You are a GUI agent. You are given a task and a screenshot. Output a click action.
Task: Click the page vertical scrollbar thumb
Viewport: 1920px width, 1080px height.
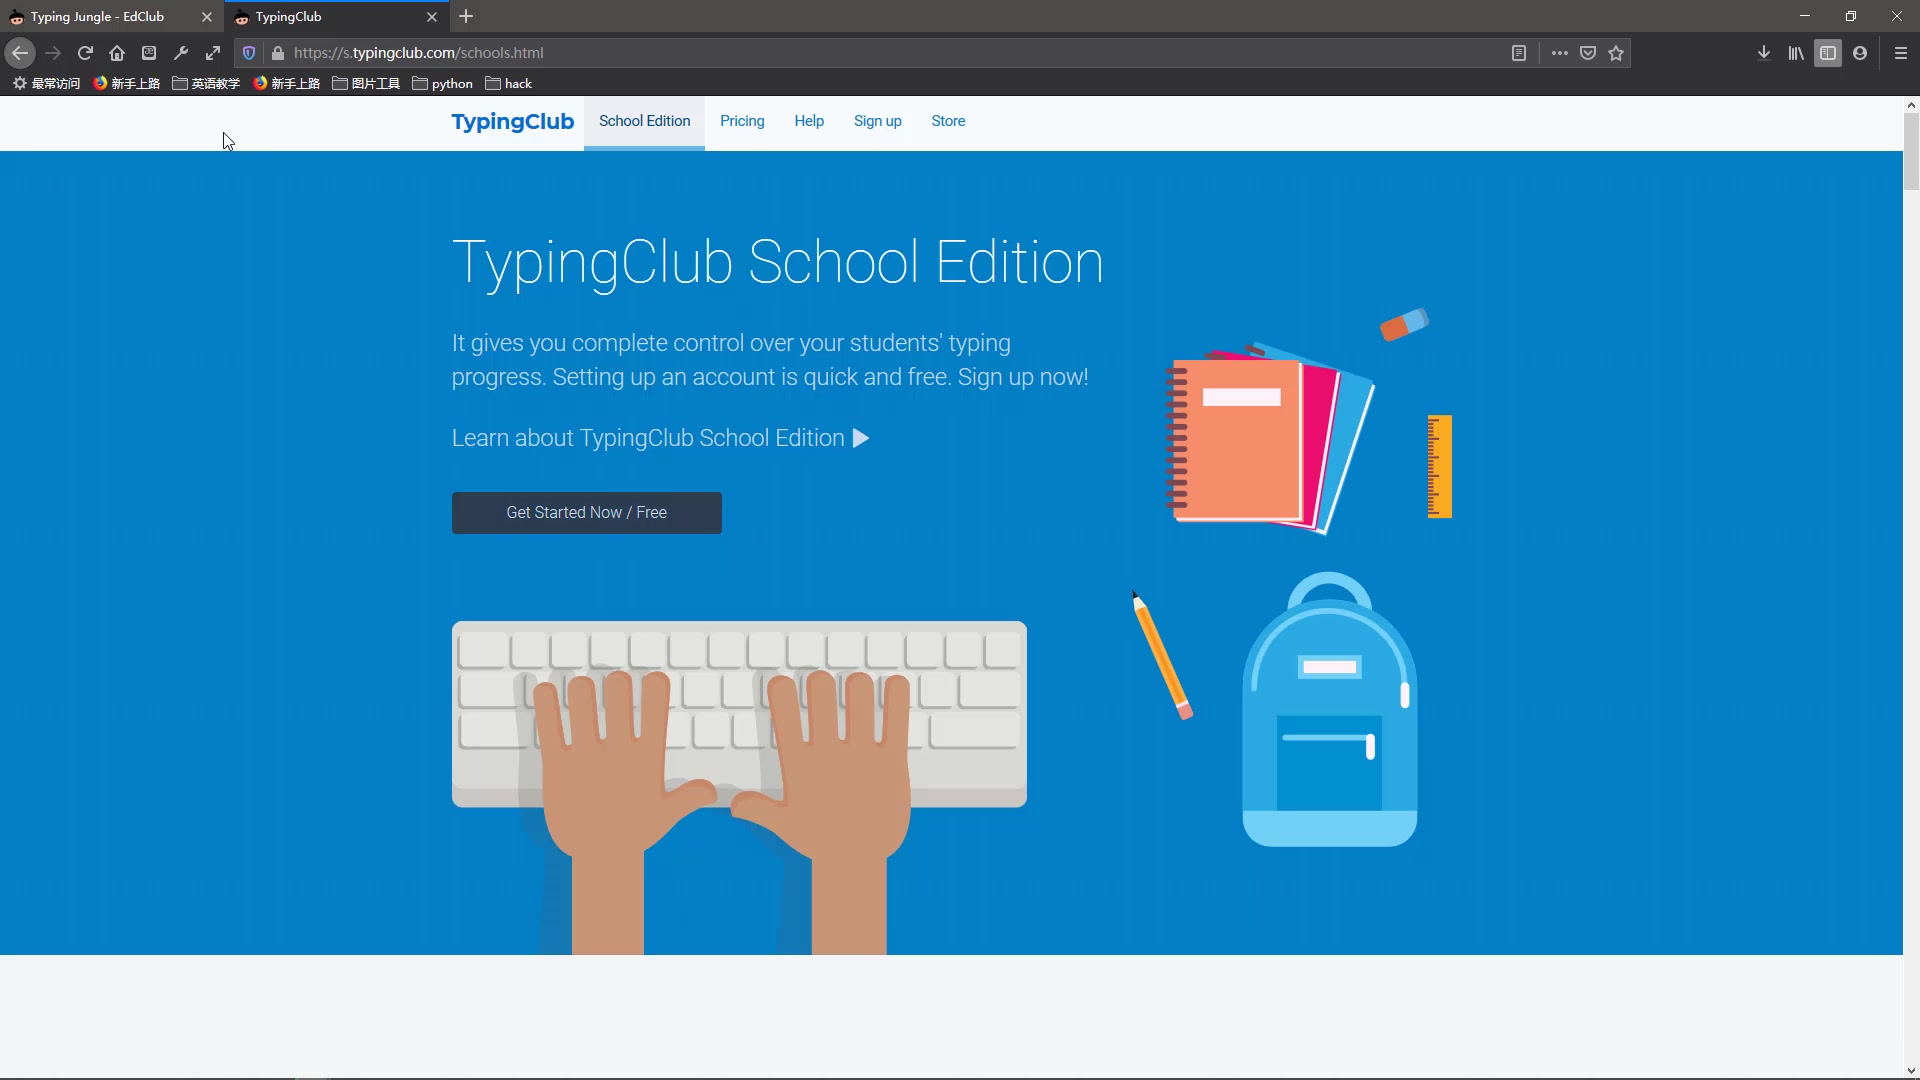pos(1911,152)
